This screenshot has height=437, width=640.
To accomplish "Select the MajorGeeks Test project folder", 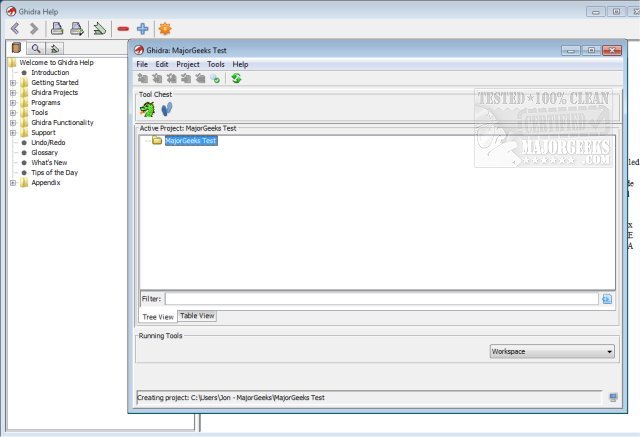I will coord(191,141).
